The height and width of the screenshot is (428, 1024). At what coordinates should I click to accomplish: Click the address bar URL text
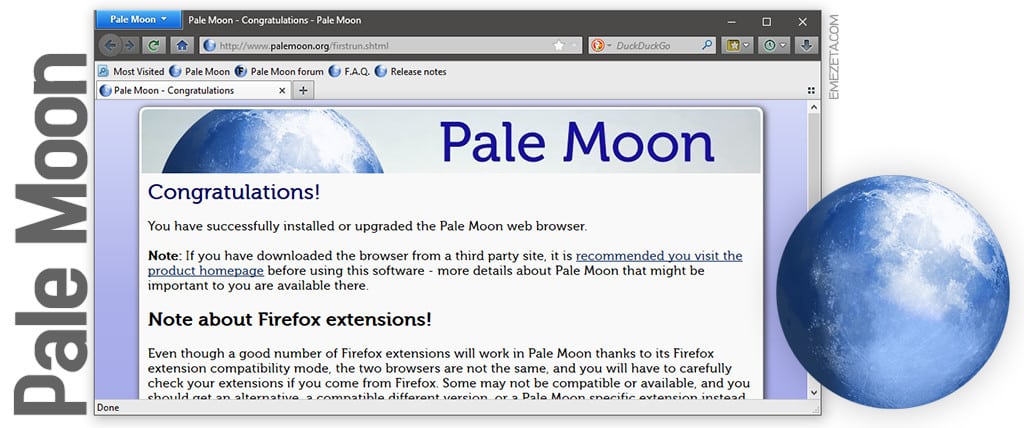(x=304, y=46)
